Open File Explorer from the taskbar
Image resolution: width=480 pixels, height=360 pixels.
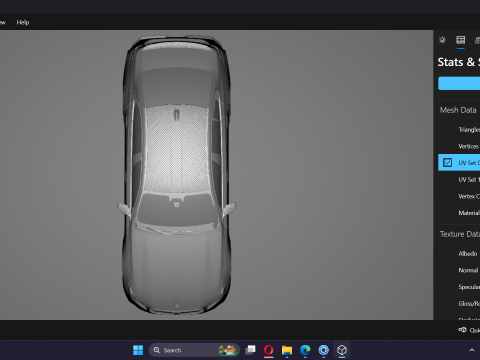pyautogui.click(x=287, y=350)
